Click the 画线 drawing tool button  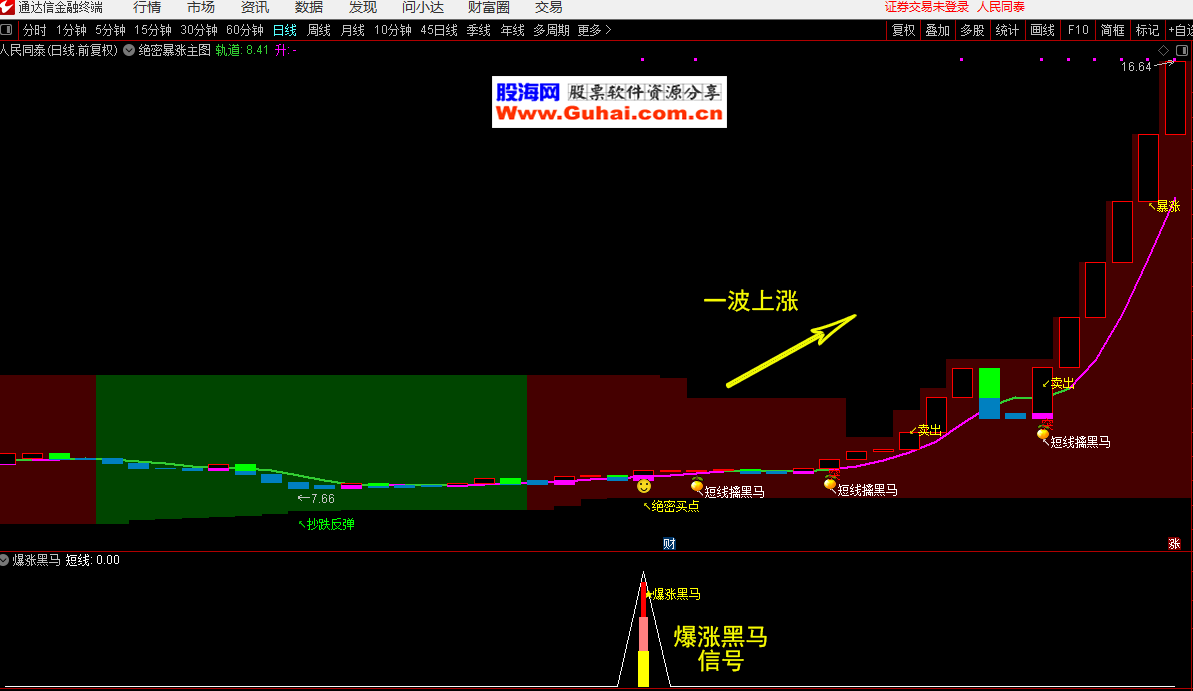click(1042, 30)
